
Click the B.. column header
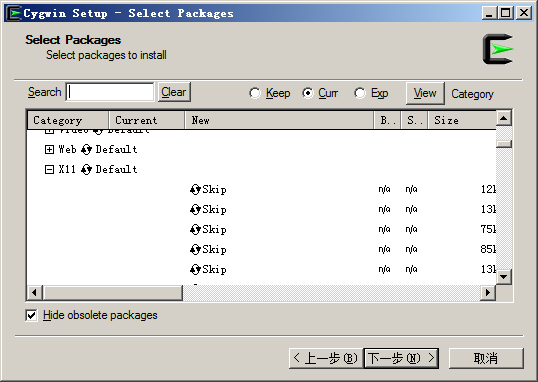tap(387, 120)
